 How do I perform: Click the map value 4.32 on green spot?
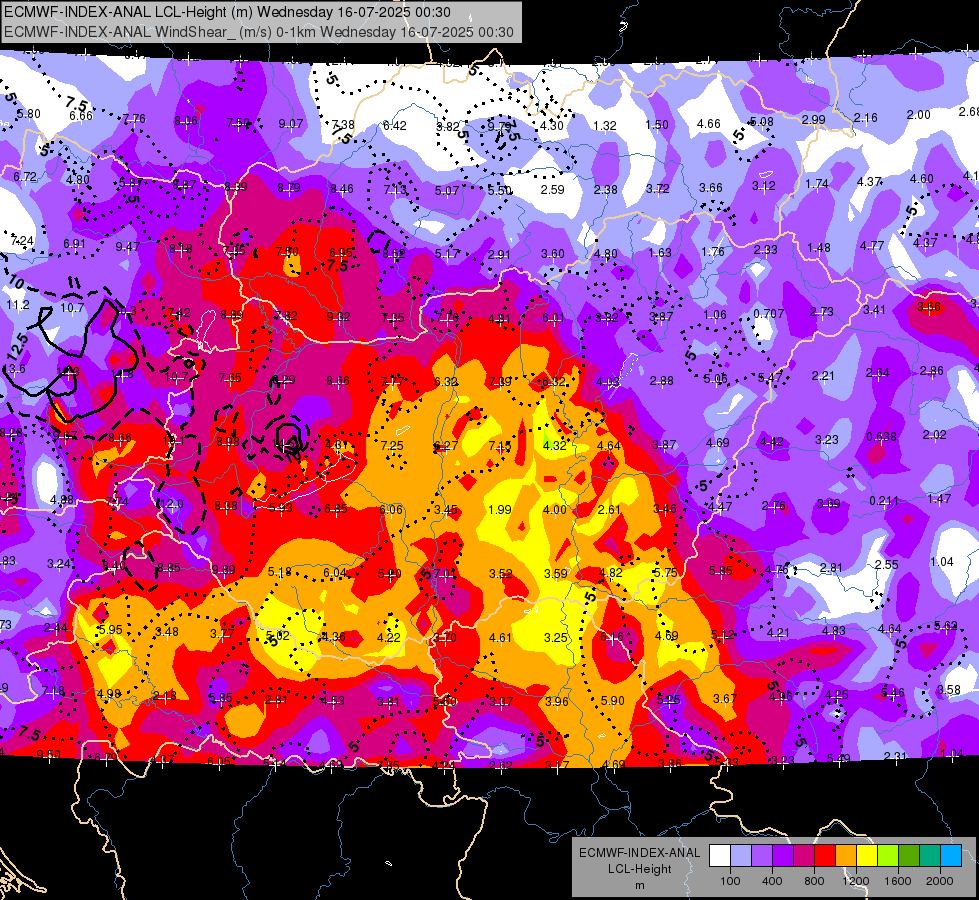554,445
